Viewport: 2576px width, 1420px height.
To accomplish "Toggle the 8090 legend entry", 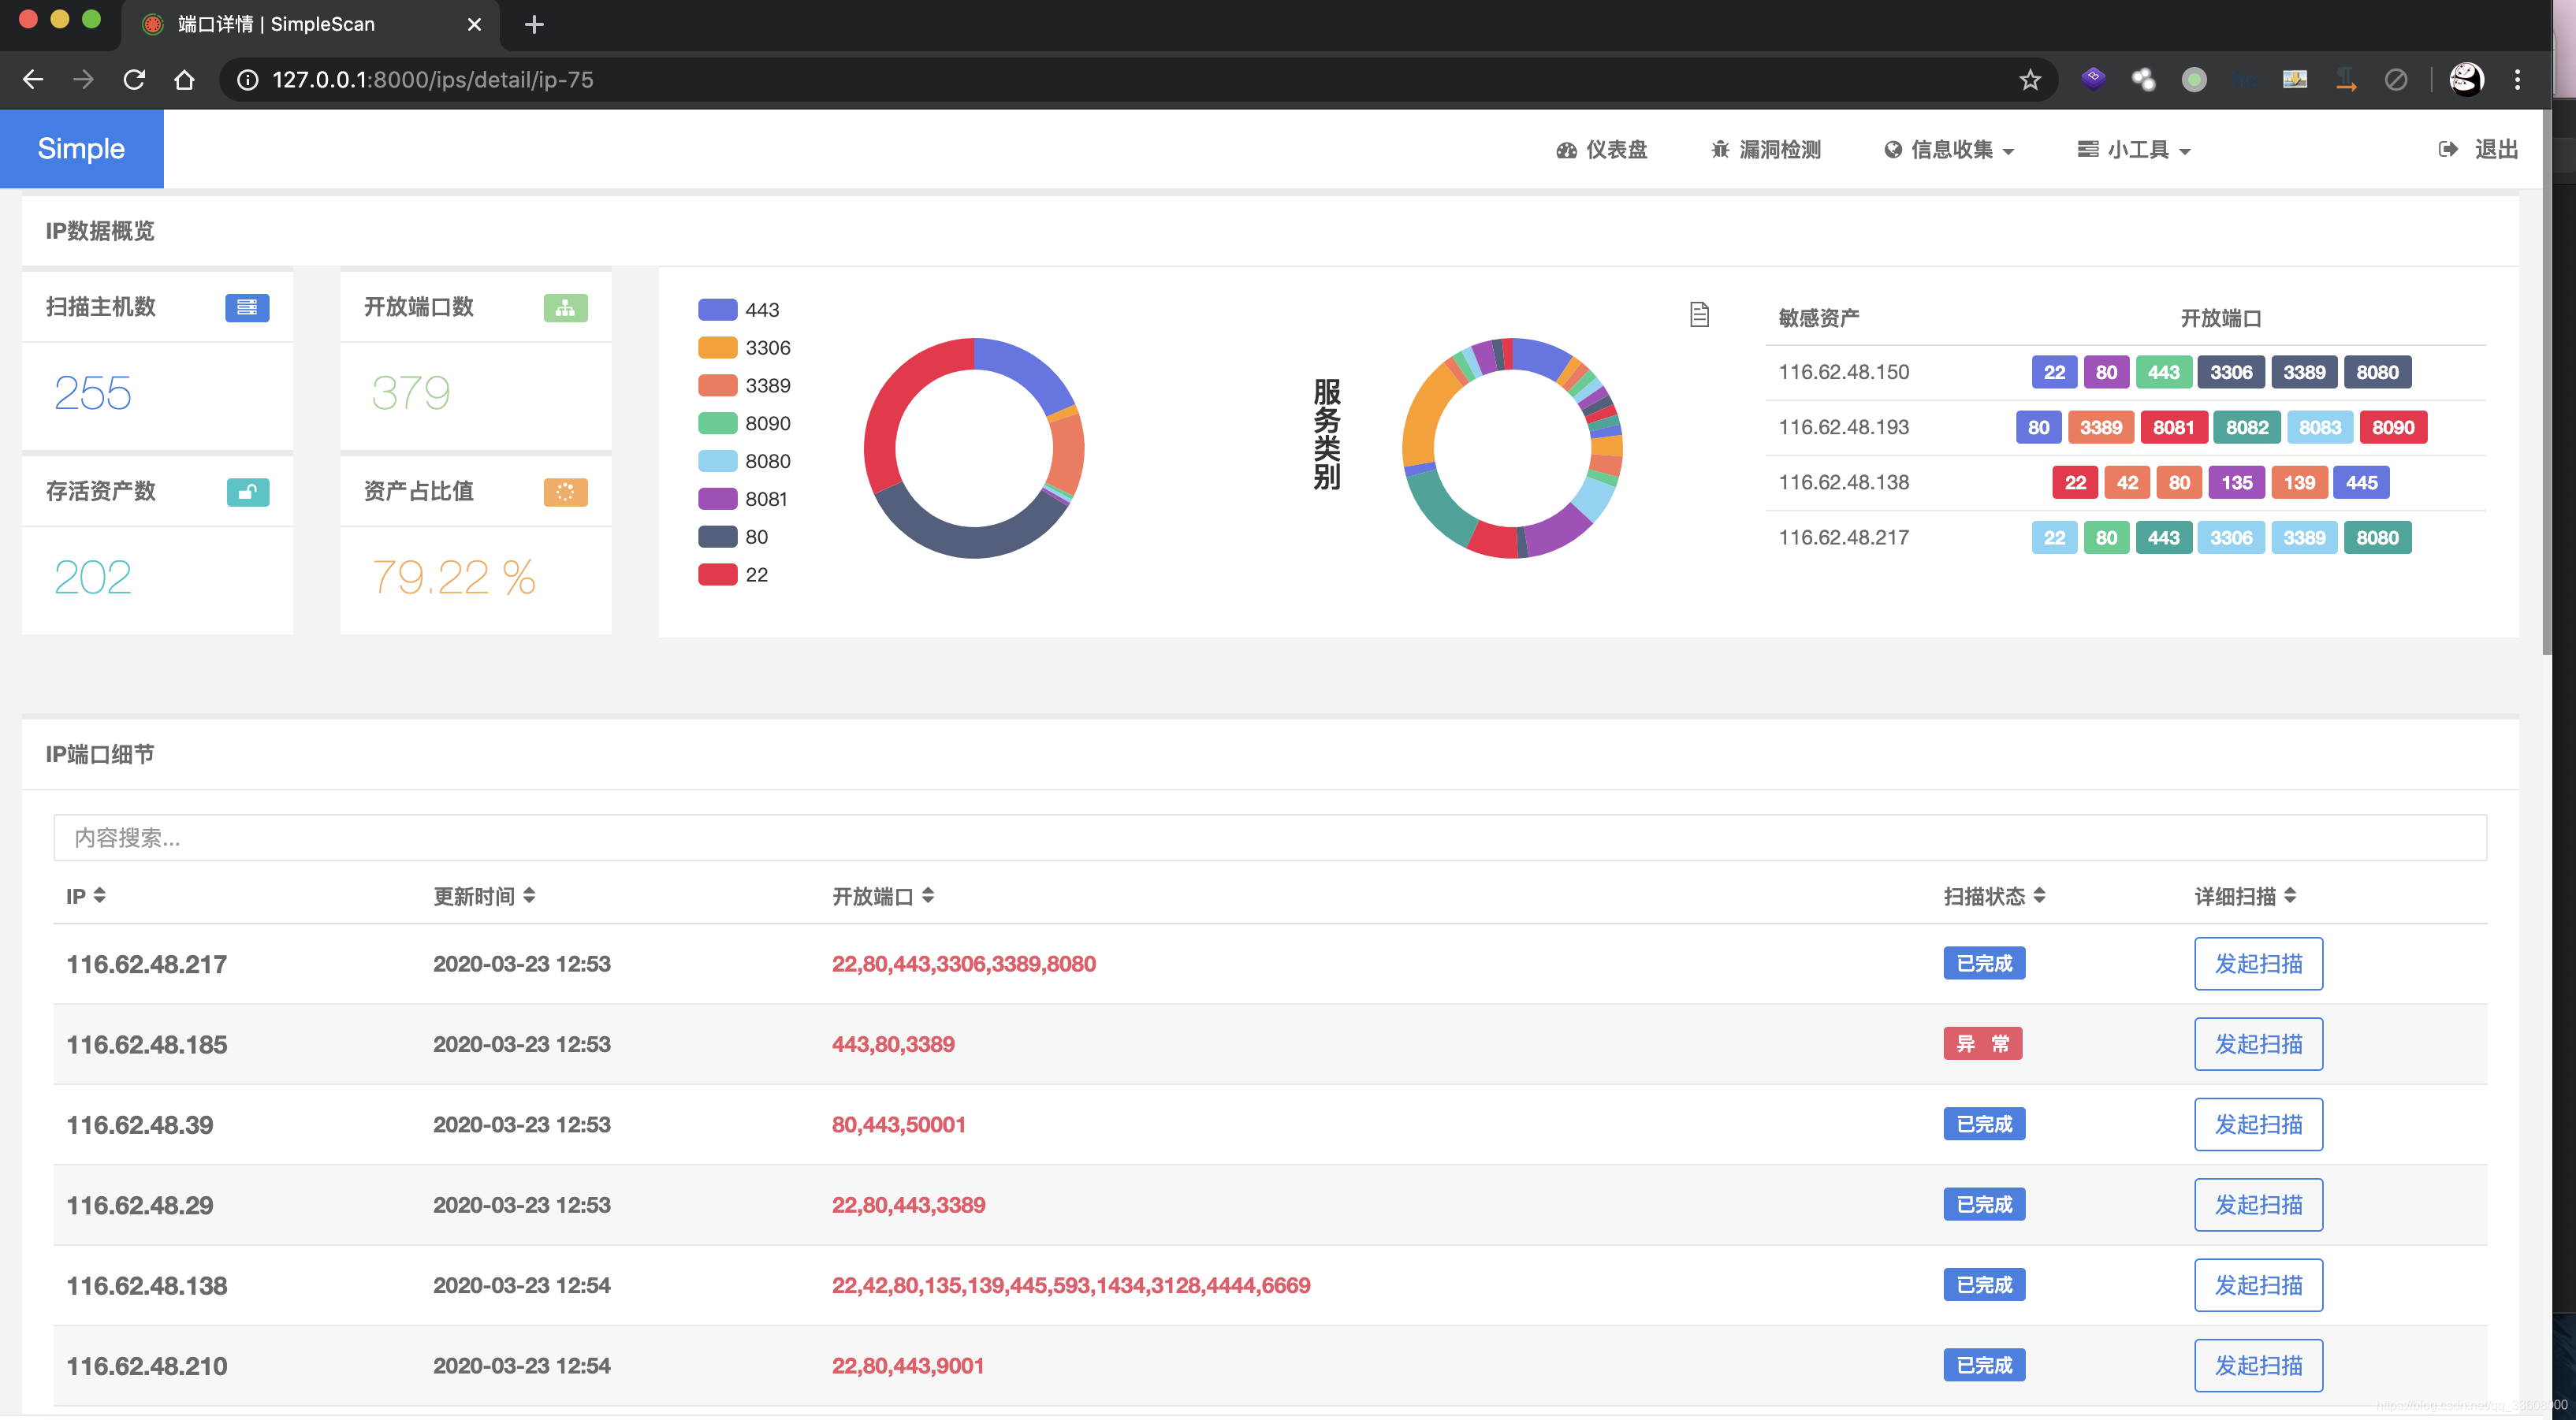I will tap(744, 424).
